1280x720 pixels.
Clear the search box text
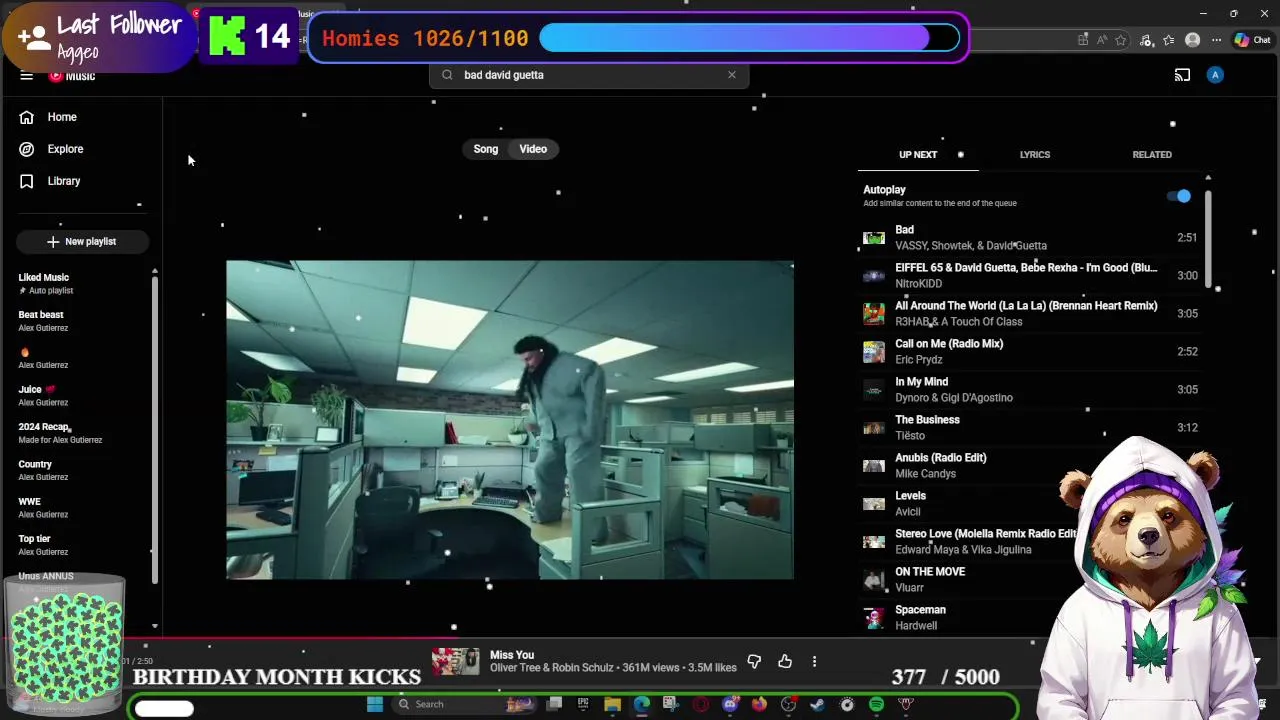(732, 75)
